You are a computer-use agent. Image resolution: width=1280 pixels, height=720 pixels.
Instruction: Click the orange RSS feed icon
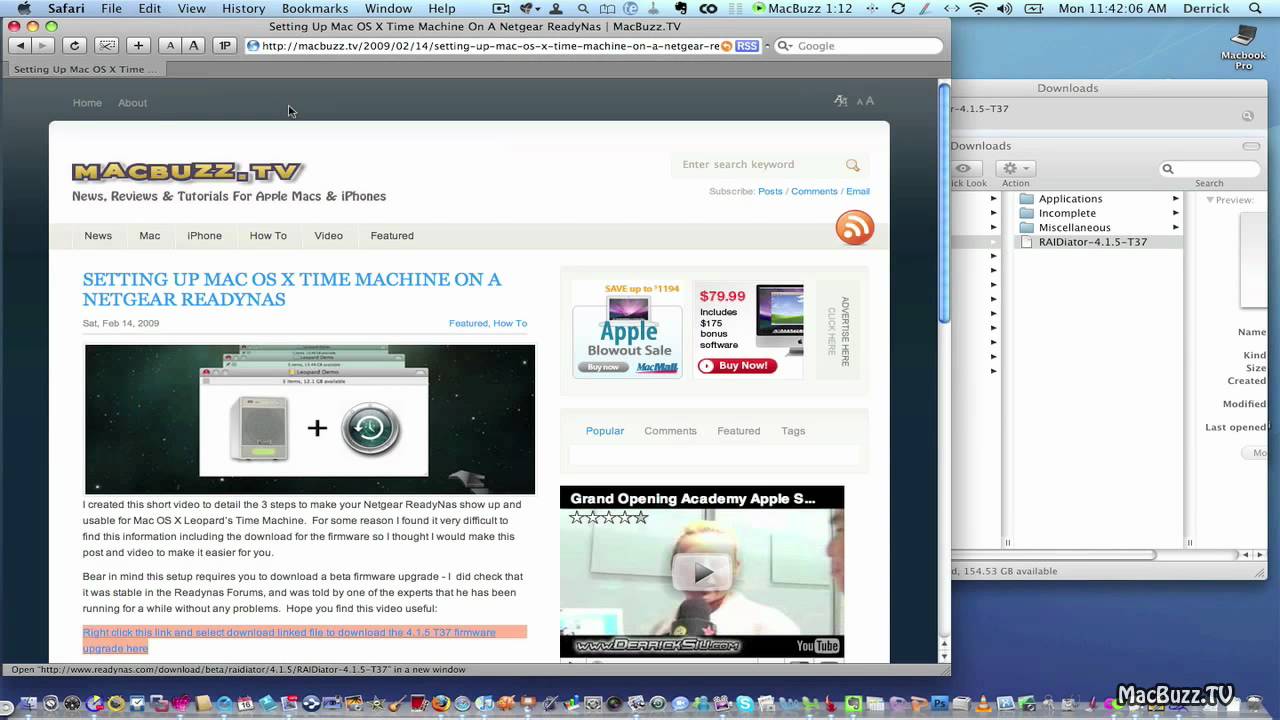(855, 228)
